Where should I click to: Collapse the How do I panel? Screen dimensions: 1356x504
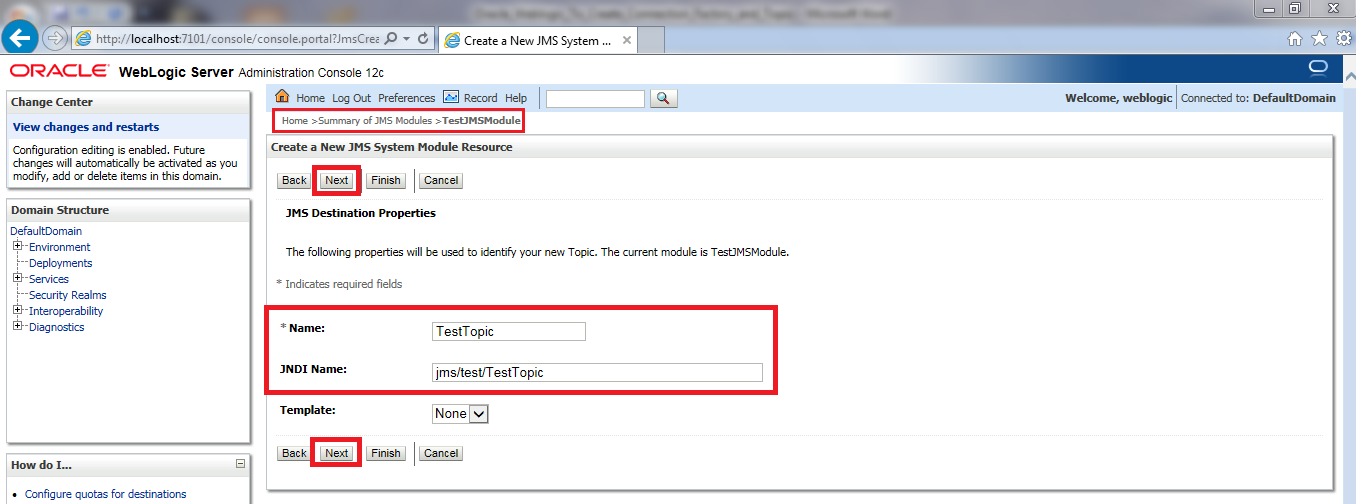[240, 464]
